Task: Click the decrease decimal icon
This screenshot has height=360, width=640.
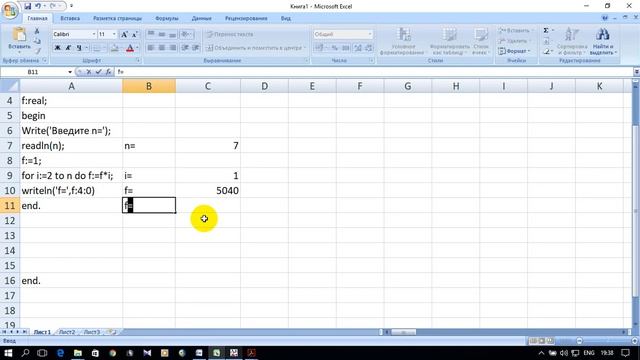Action: 369,48
